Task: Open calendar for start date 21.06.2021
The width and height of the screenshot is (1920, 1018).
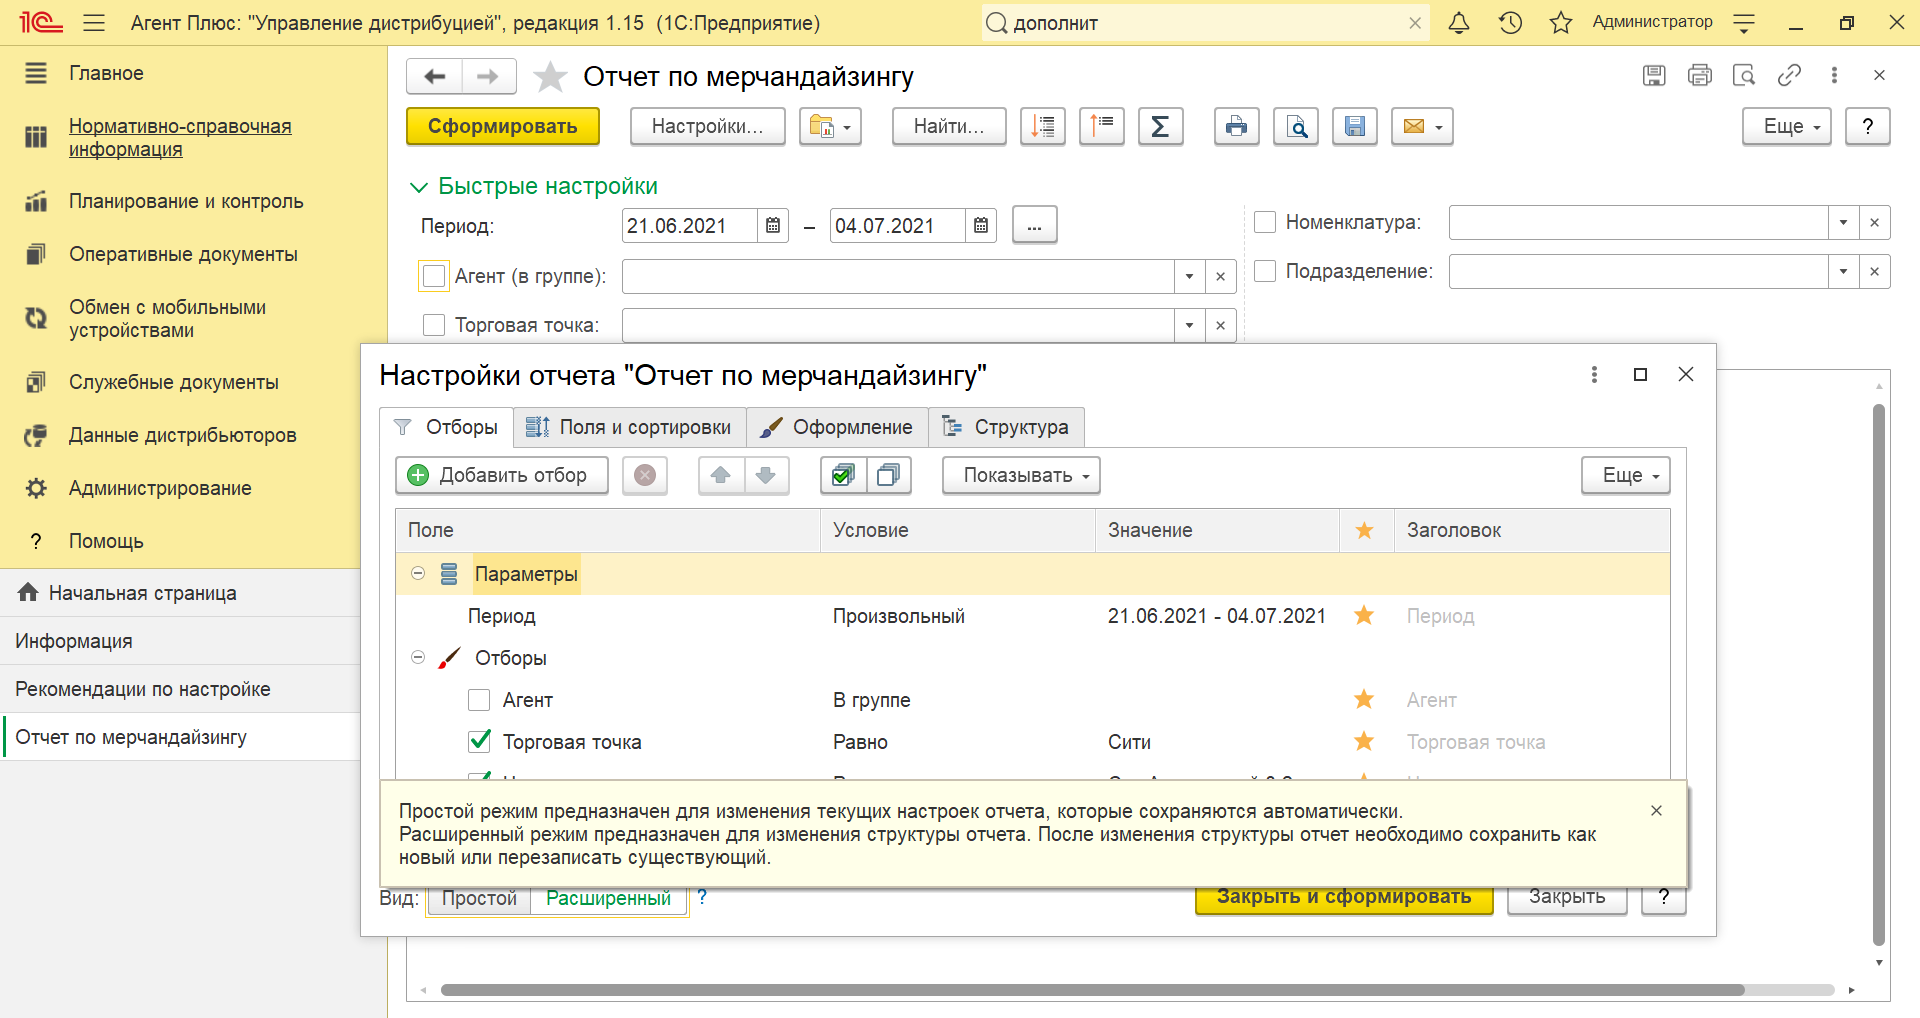Action: pyautogui.click(x=773, y=226)
